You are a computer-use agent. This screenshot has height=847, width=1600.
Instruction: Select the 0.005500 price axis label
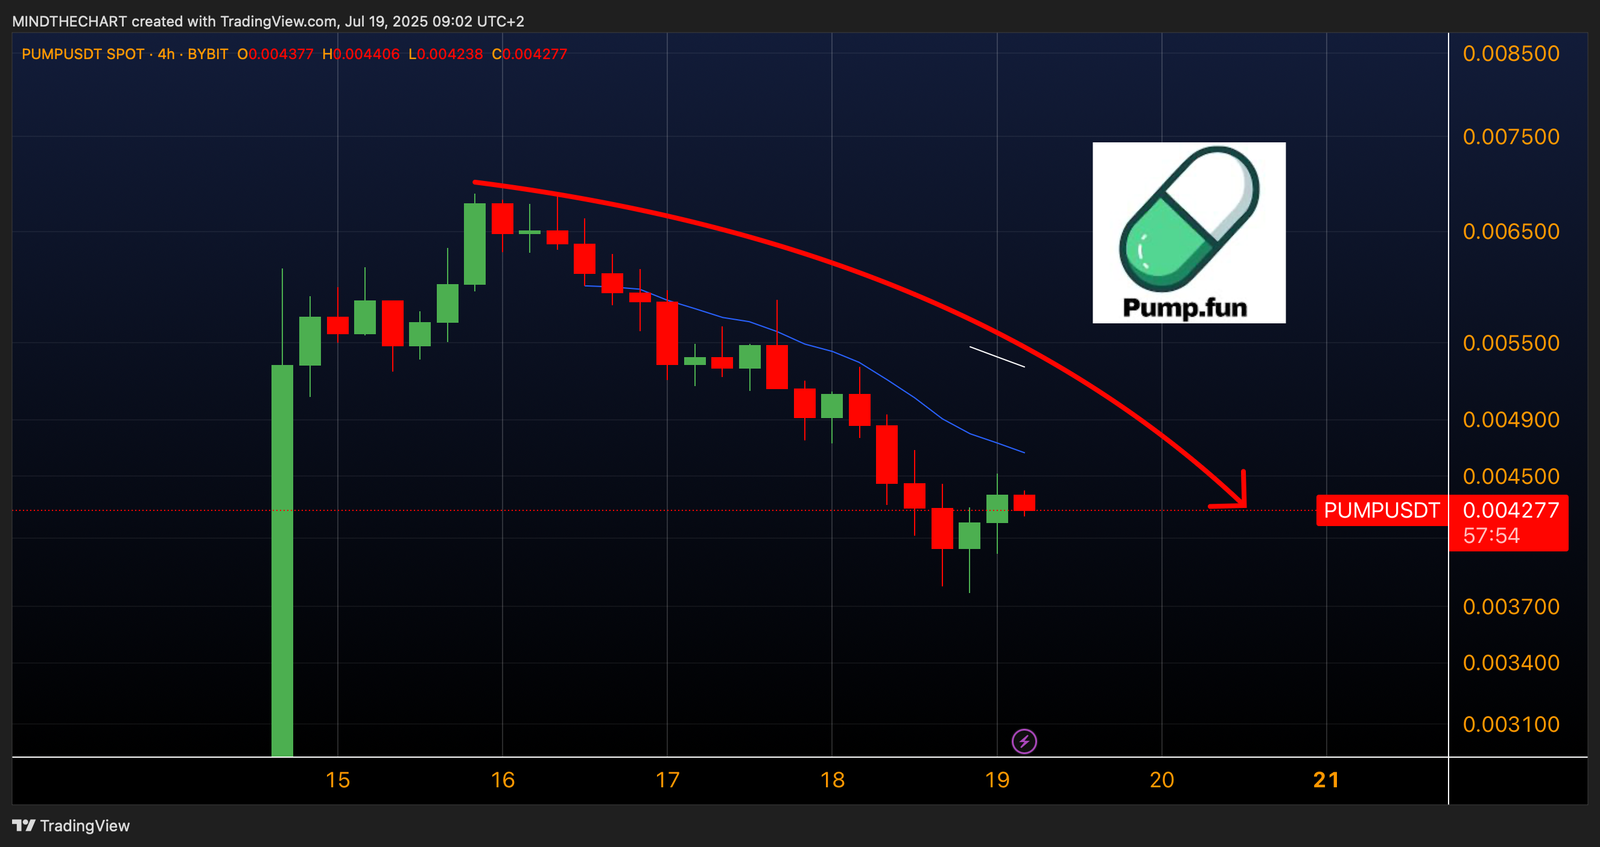(1511, 343)
